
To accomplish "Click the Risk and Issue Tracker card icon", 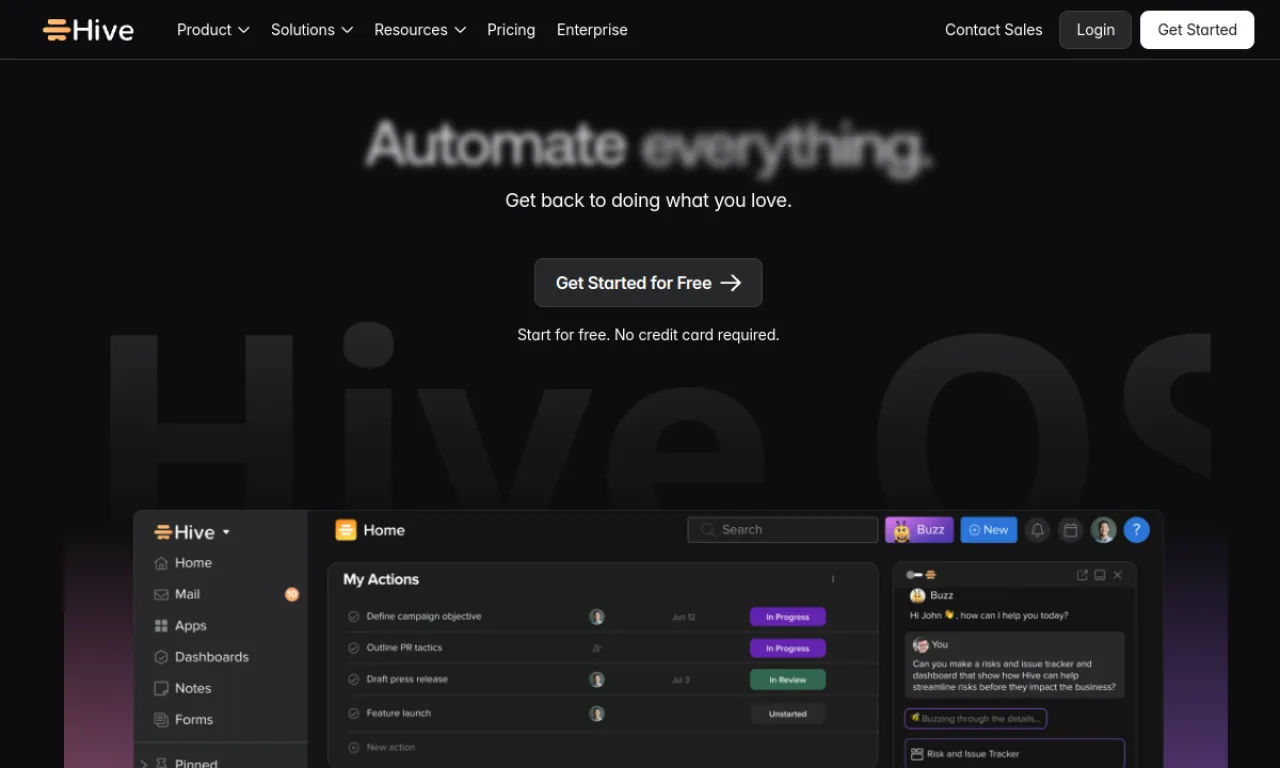I will pos(917,754).
